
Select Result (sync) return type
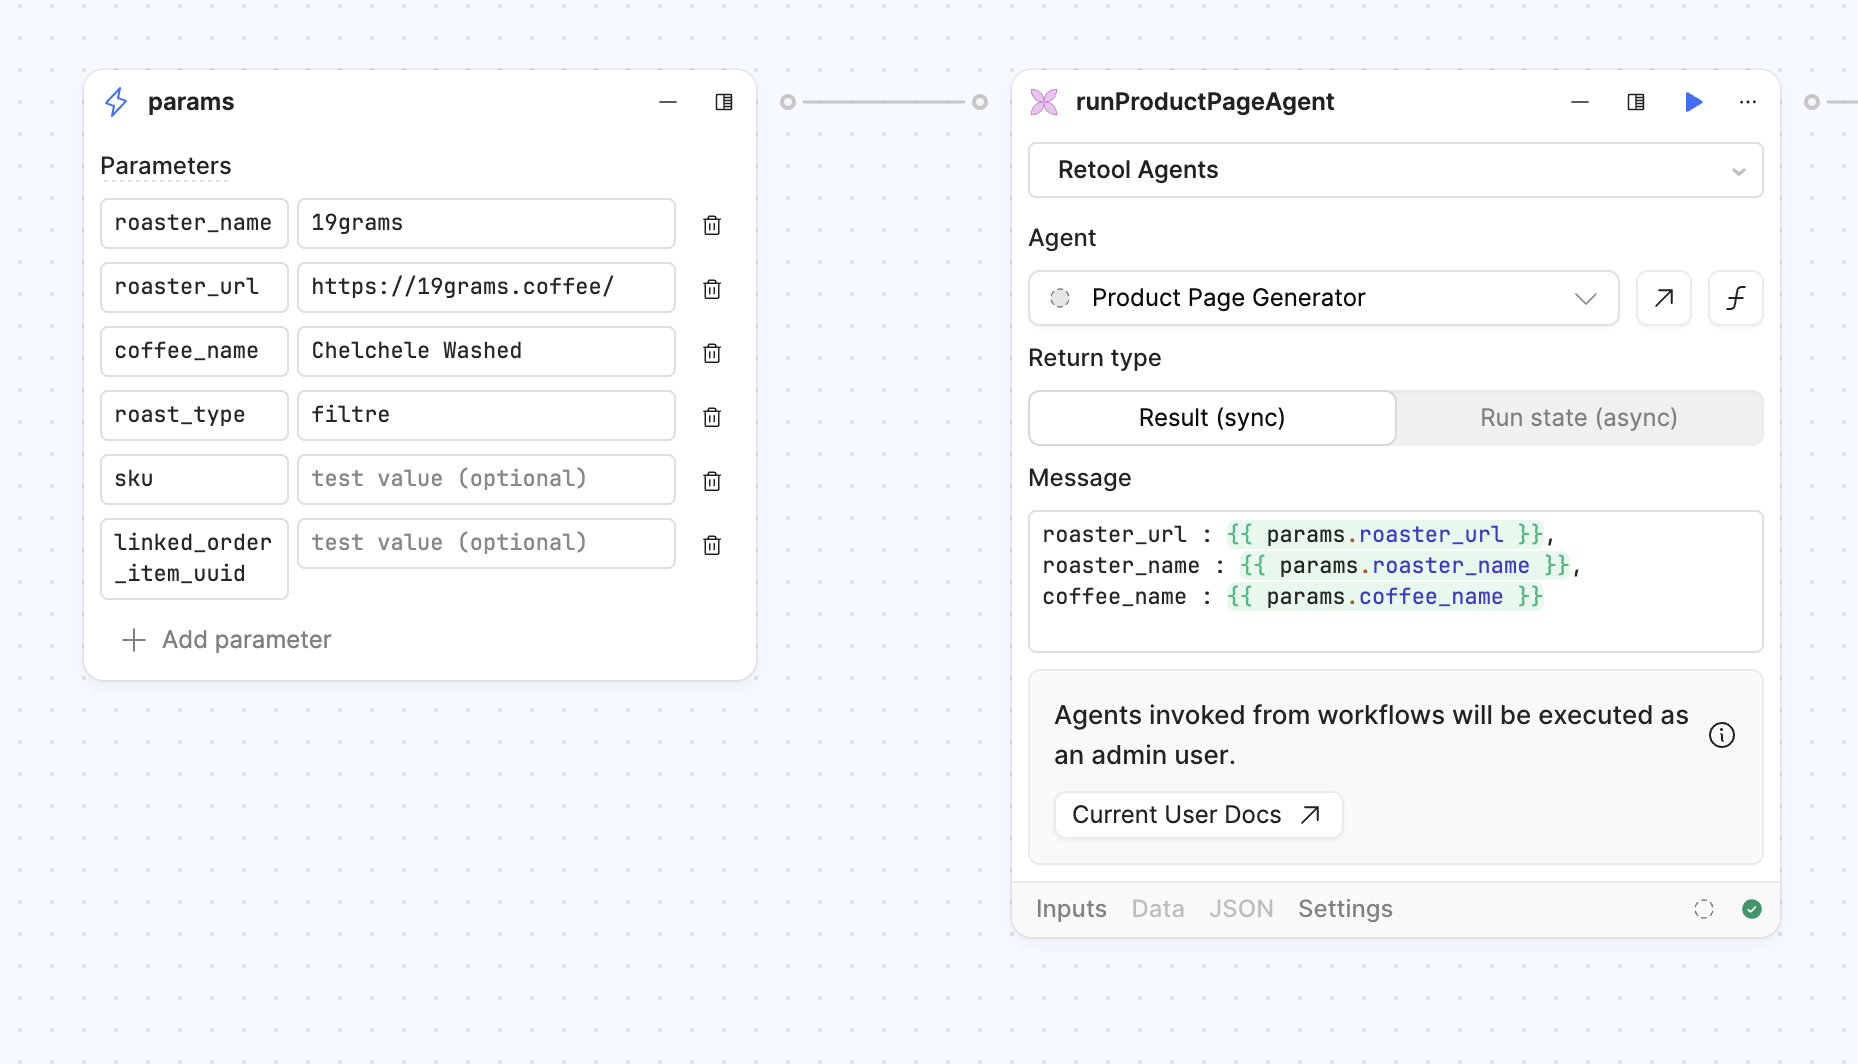tap(1211, 418)
